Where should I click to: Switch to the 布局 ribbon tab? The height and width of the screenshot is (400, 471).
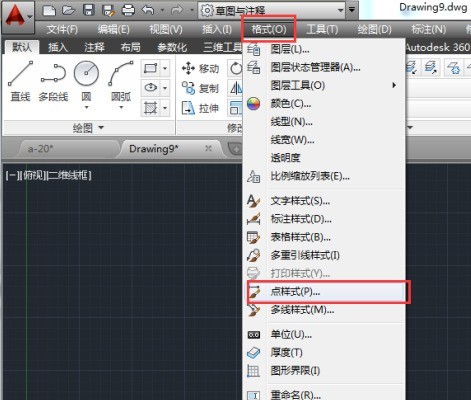point(130,47)
